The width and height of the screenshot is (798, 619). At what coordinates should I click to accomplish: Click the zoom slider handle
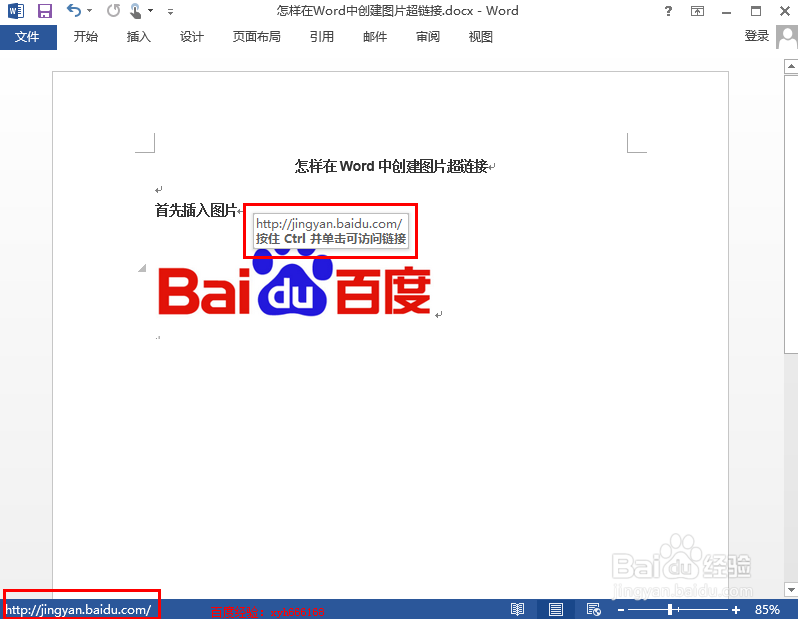(x=670, y=609)
